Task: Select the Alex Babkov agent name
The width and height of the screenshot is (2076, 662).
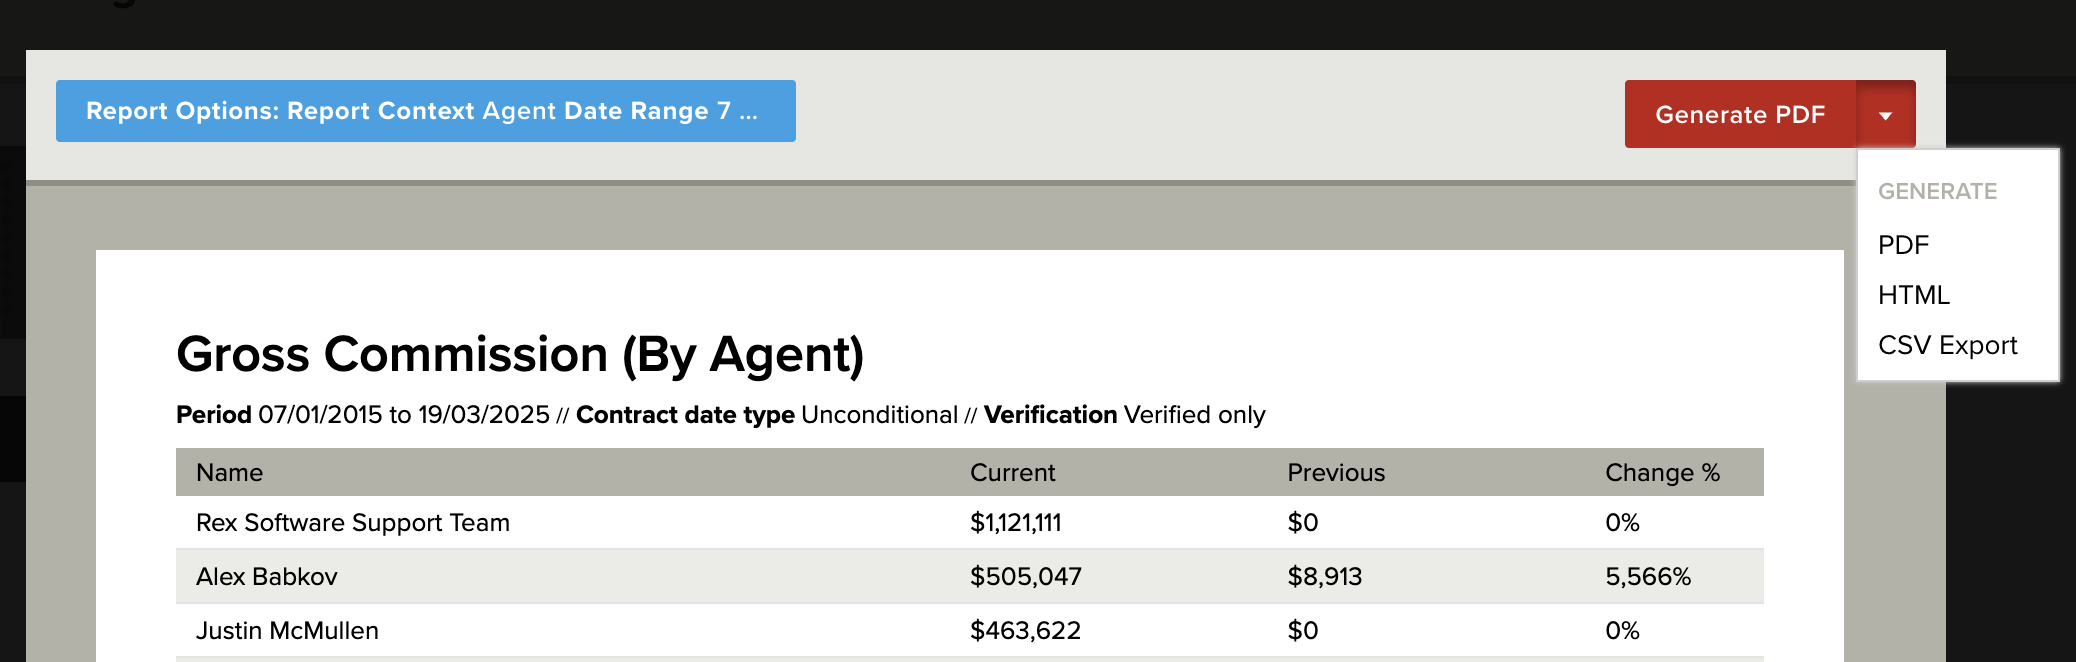Action: coord(267,577)
